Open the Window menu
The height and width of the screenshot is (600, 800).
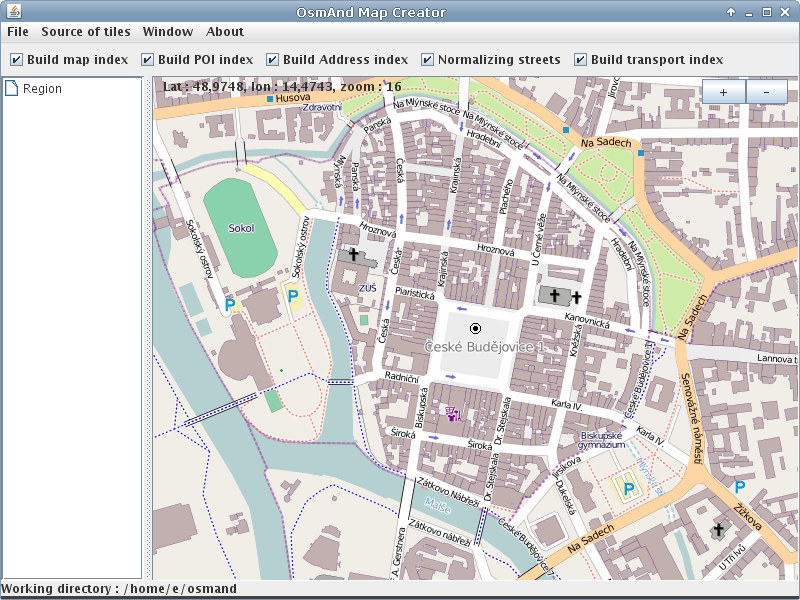[168, 32]
